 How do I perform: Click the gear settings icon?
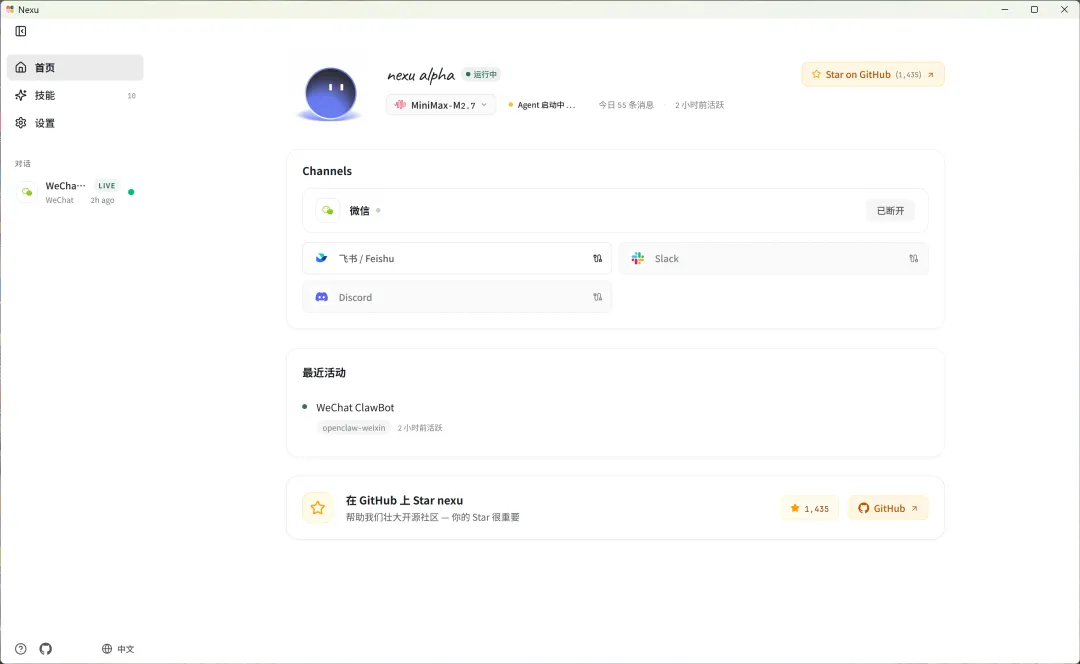point(21,123)
